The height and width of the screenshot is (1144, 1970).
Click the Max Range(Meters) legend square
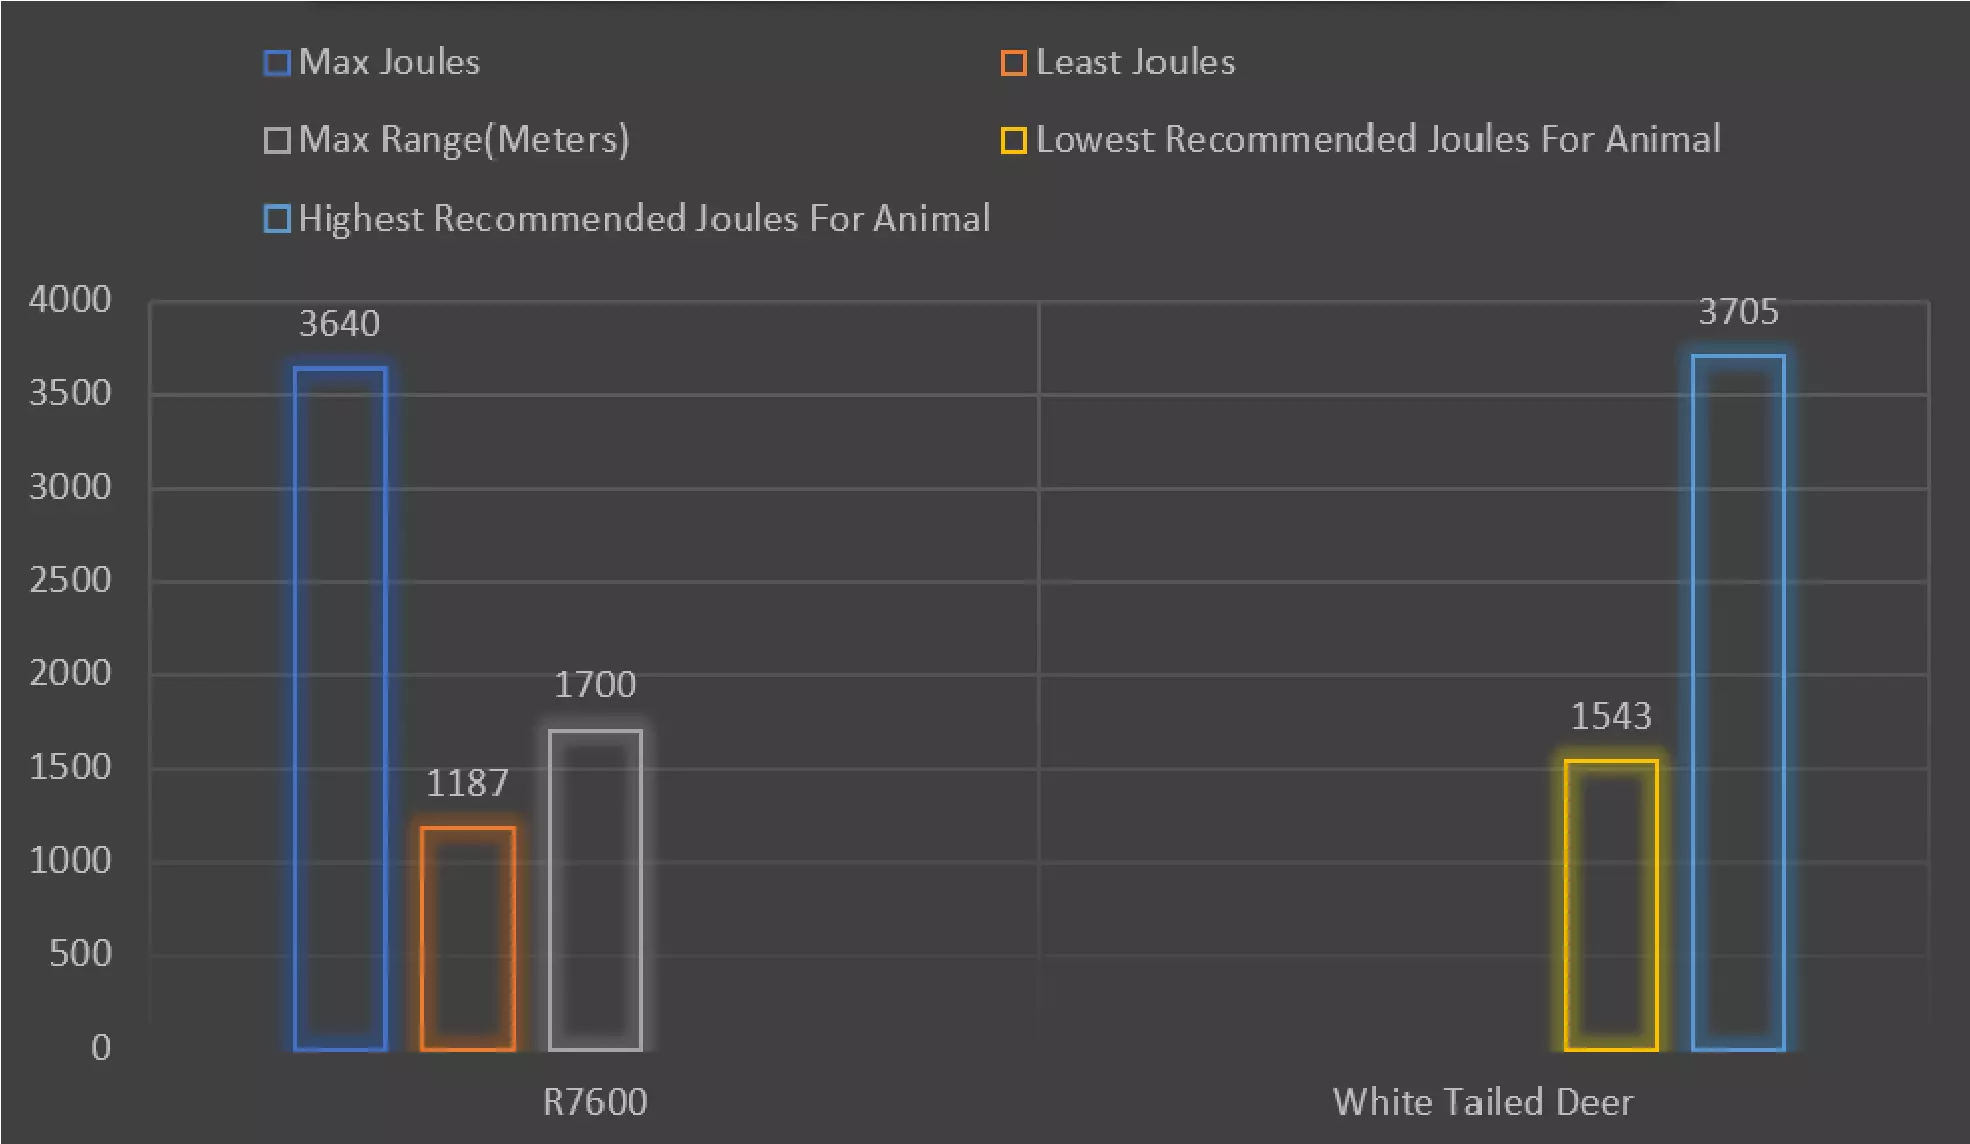pos(277,140)
